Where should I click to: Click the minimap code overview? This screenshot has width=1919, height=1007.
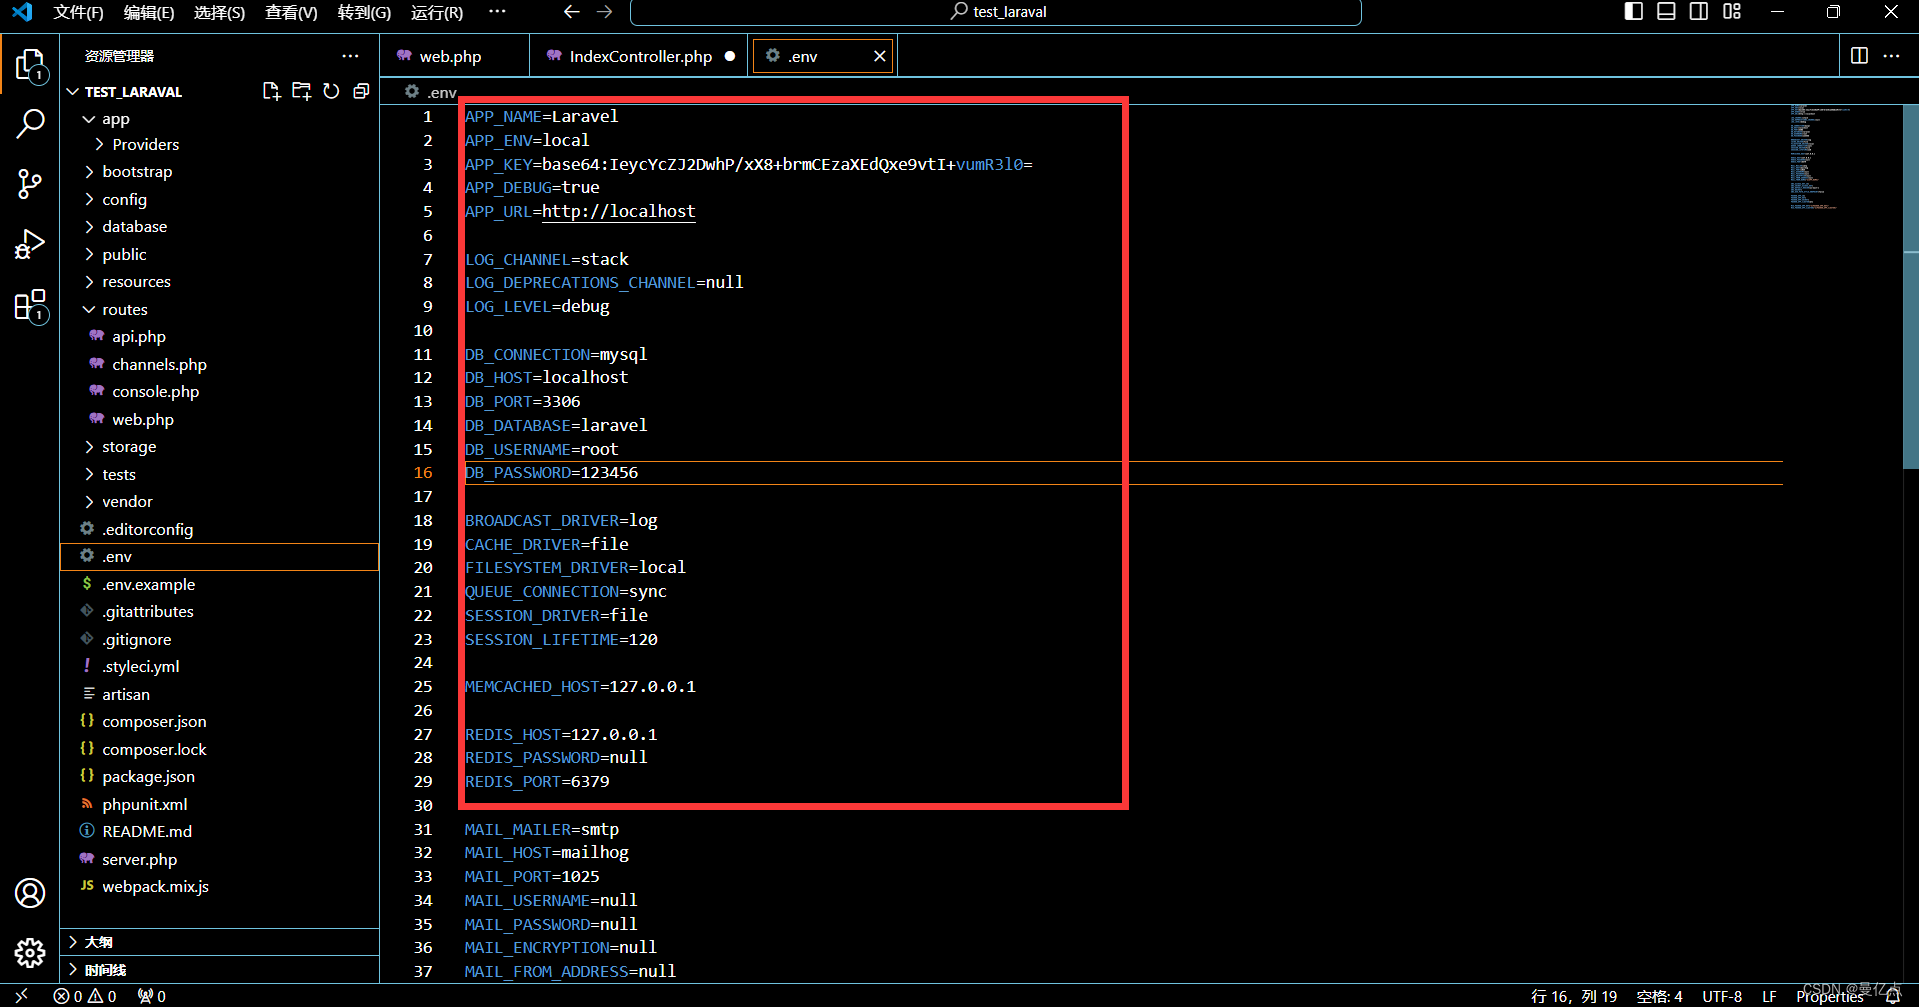[x=1820, y=157]
